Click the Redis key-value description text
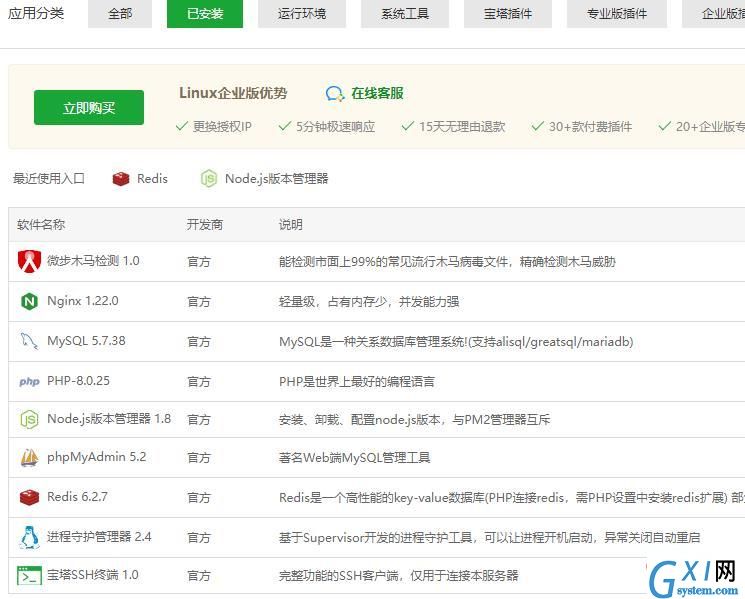This screenshot has height=599, width=745. click(512, 497)
